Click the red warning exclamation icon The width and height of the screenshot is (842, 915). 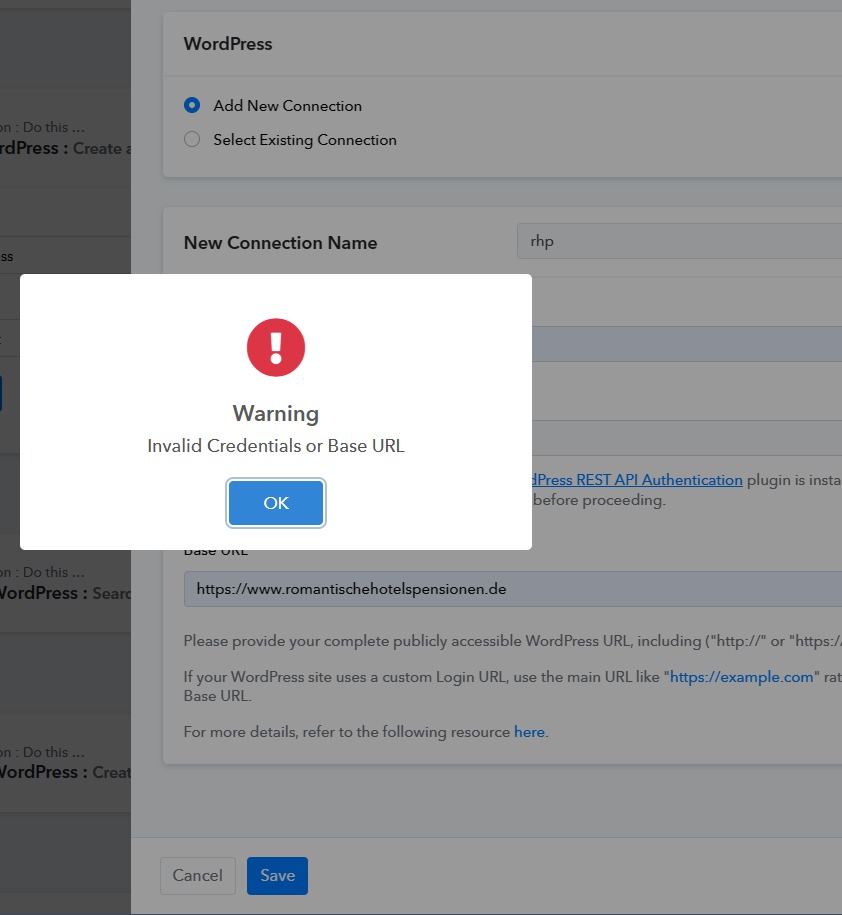[276, 347]
